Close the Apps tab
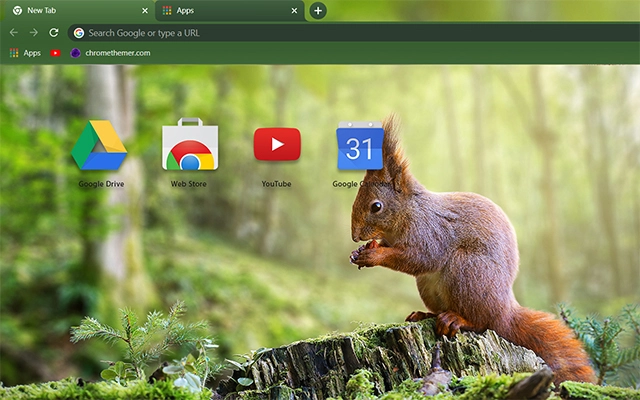Image resolution: width=640 pixels, height=400 pixels. (294, 11)
